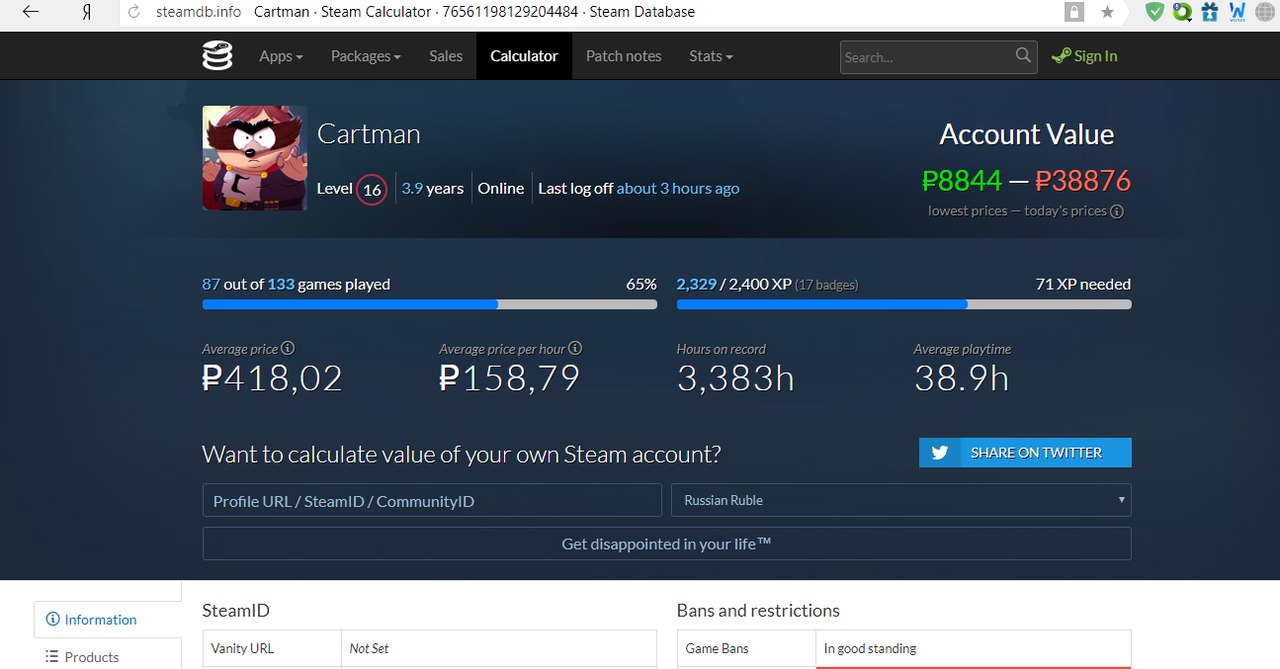Click the gift box extension icon
Screen dimensions: 1280x669
[x=1210, y=12]
